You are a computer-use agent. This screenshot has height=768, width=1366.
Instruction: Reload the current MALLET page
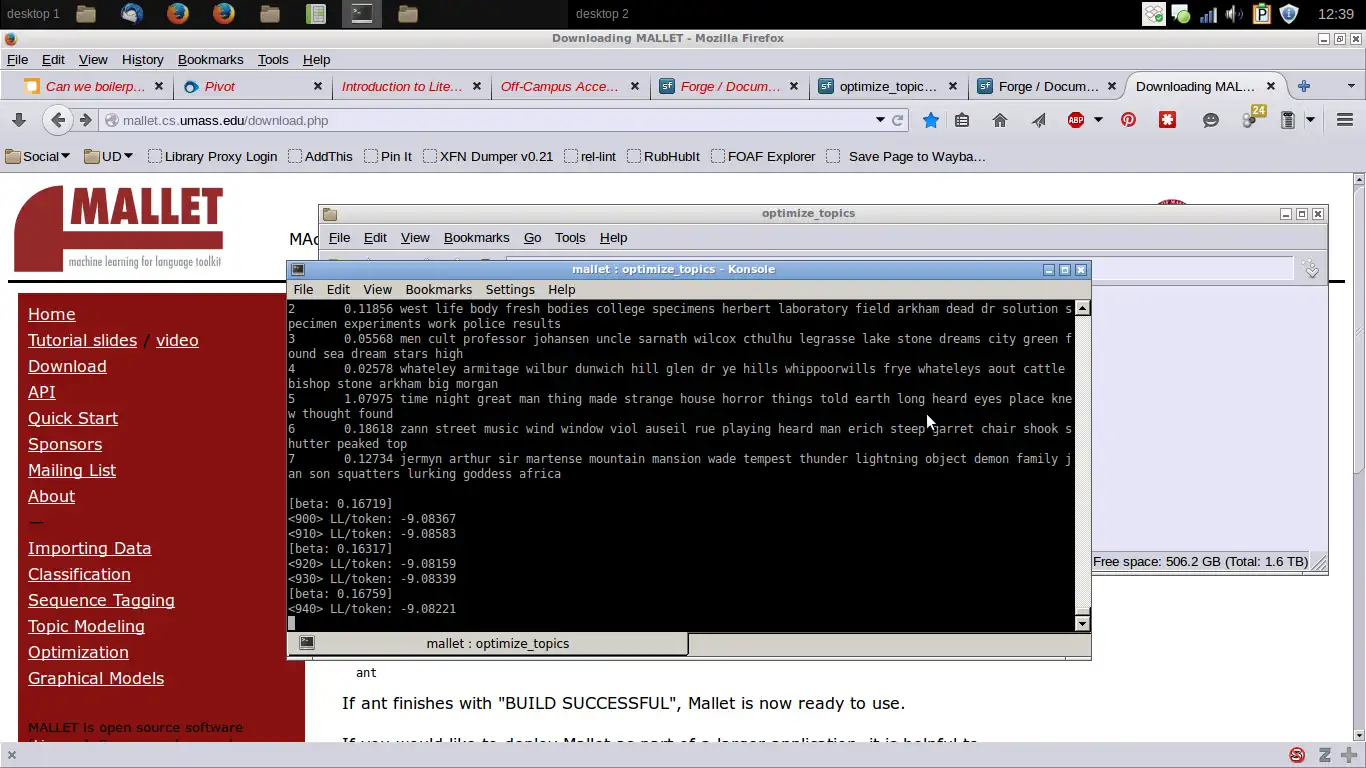(898, 120)
